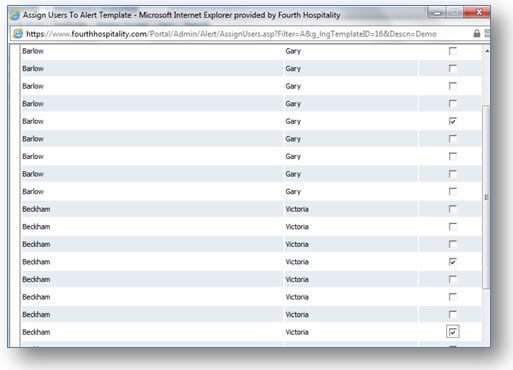The height and width of the screenshot is (370, 513).
Task: Click the page icon beside the https address
Action: click(x=18, y=34)
